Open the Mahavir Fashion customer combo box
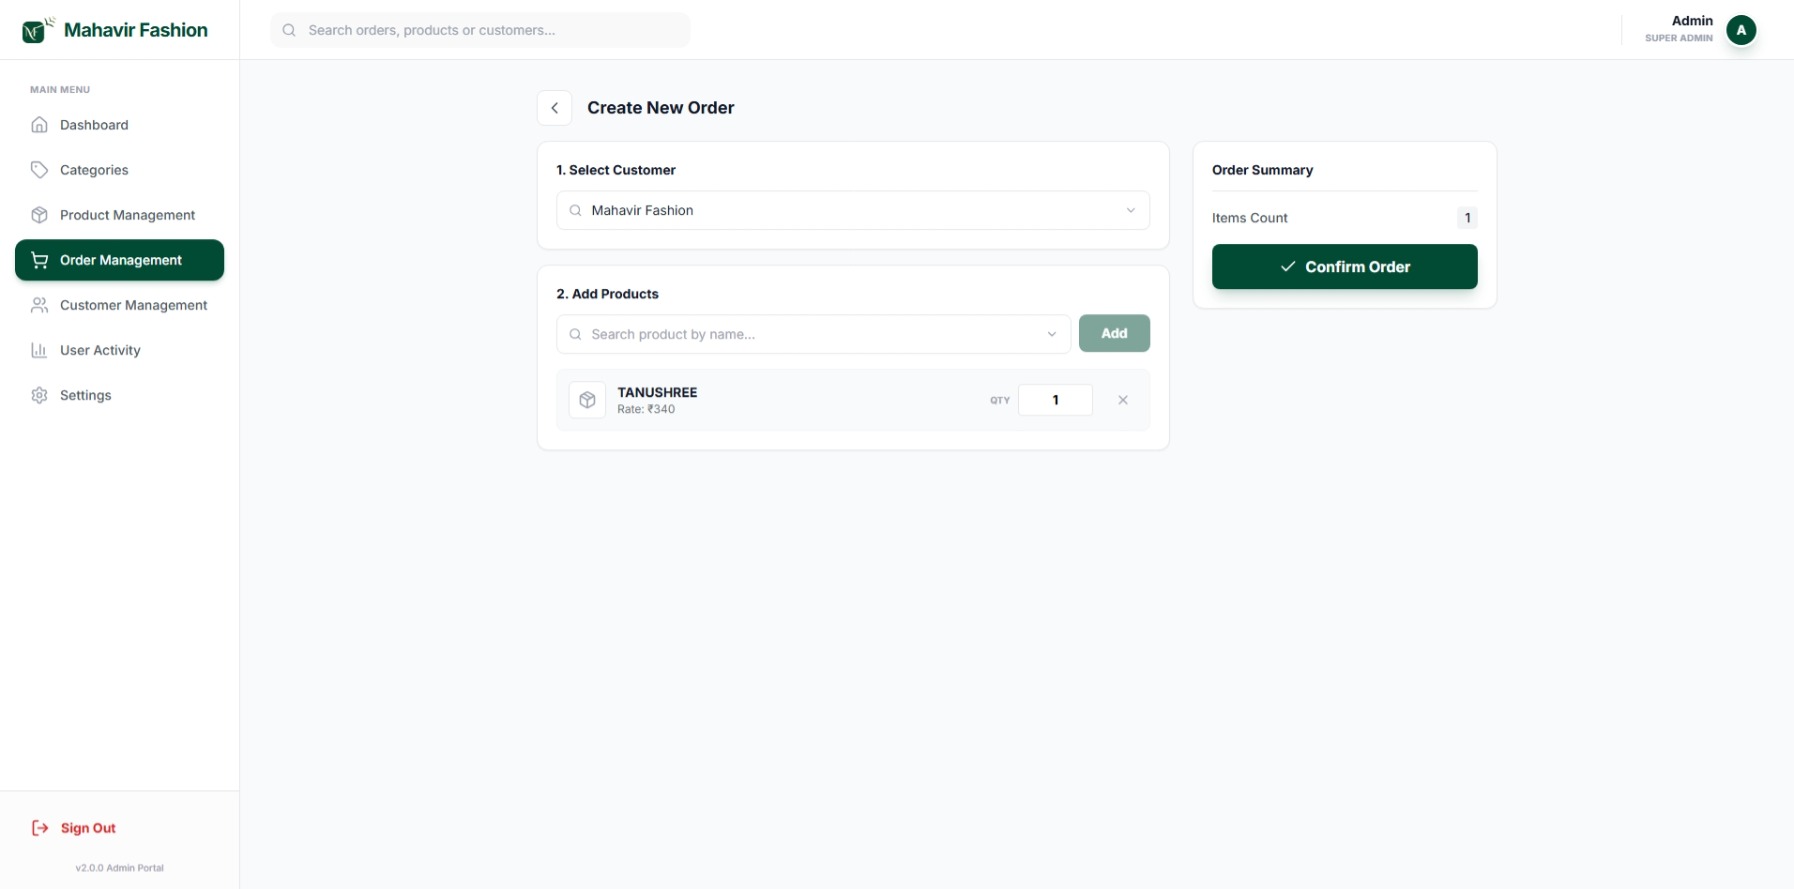The image size is (1794, 889). [852, 211]
